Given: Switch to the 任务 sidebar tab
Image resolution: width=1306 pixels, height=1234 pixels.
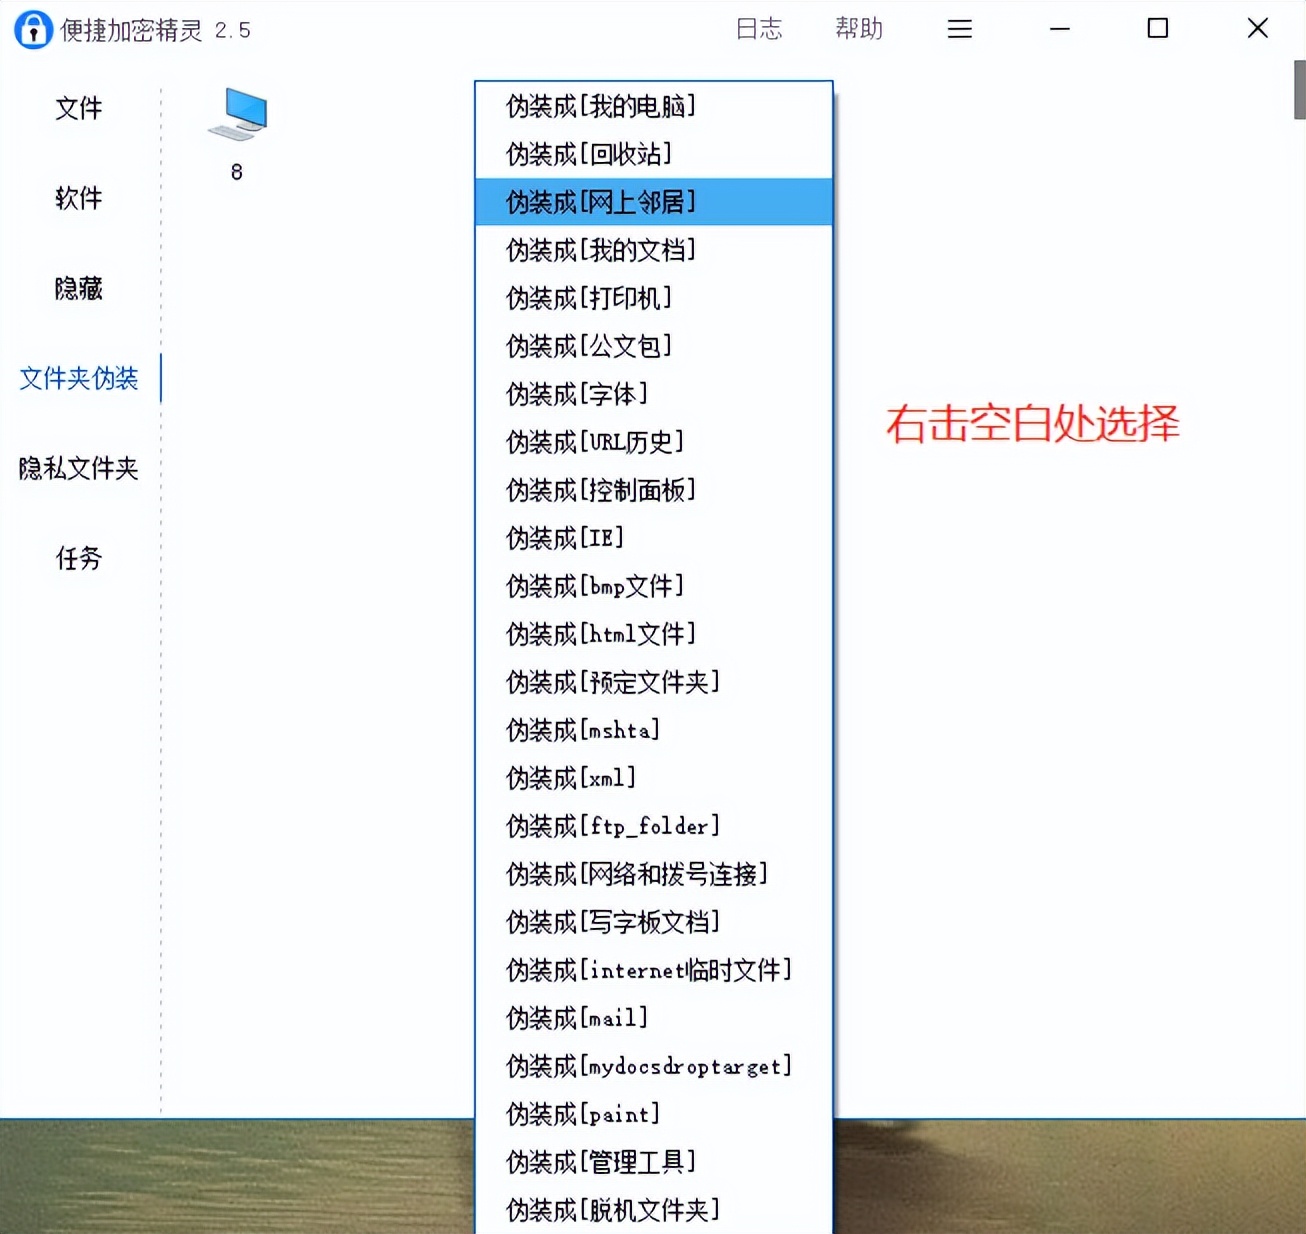Looking at the screenshot, I should coord(79,559).
